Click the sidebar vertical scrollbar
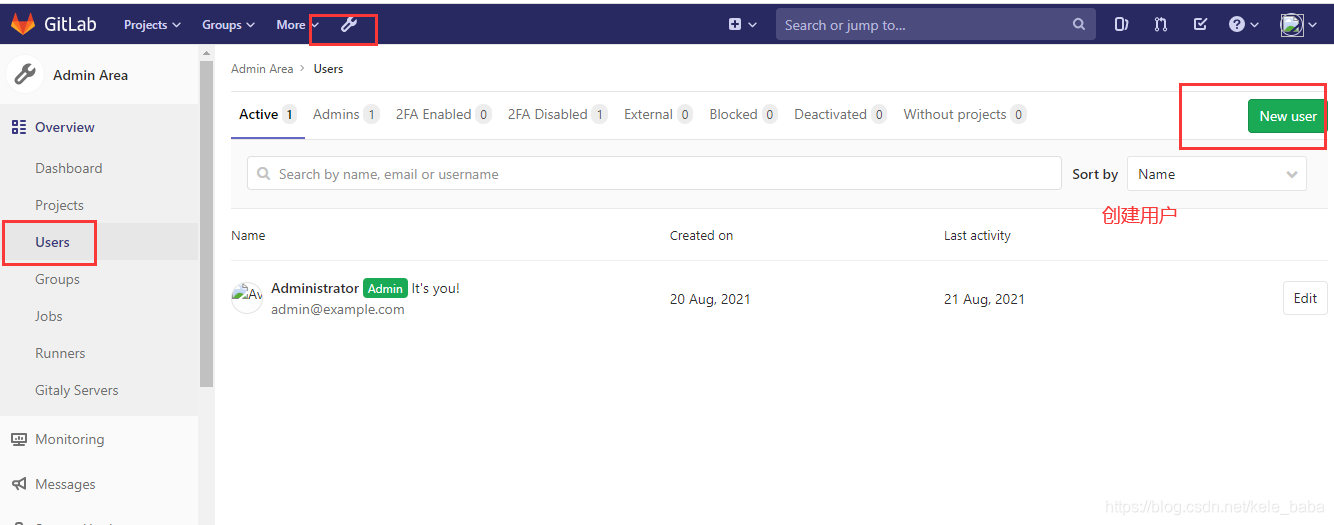Screen dimensions: 1334x525 pos(206,224)
